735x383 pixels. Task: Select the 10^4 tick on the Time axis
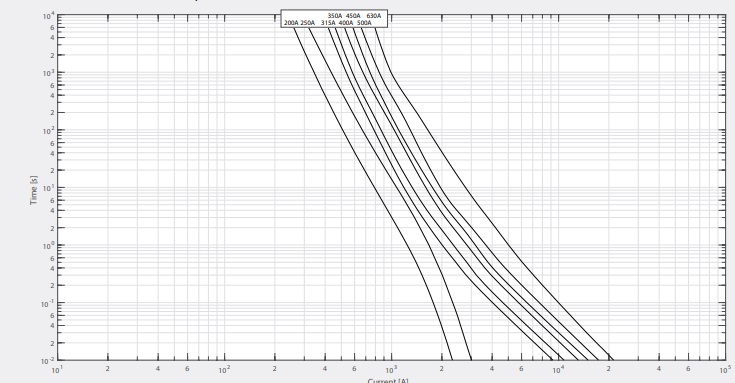(47, 17)
